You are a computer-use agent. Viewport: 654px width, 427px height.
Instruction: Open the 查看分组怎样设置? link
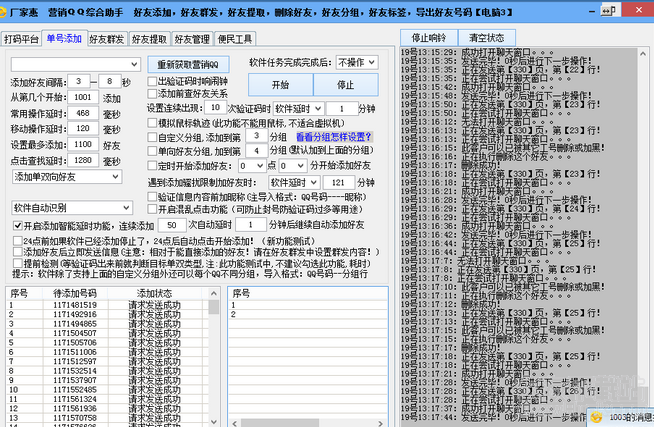tap(334, 137)
